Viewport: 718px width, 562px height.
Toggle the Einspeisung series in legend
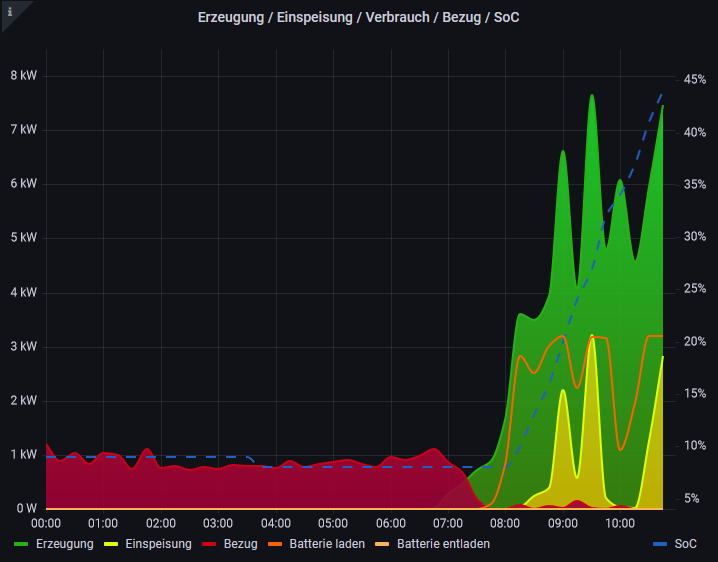tap(158, 544)
